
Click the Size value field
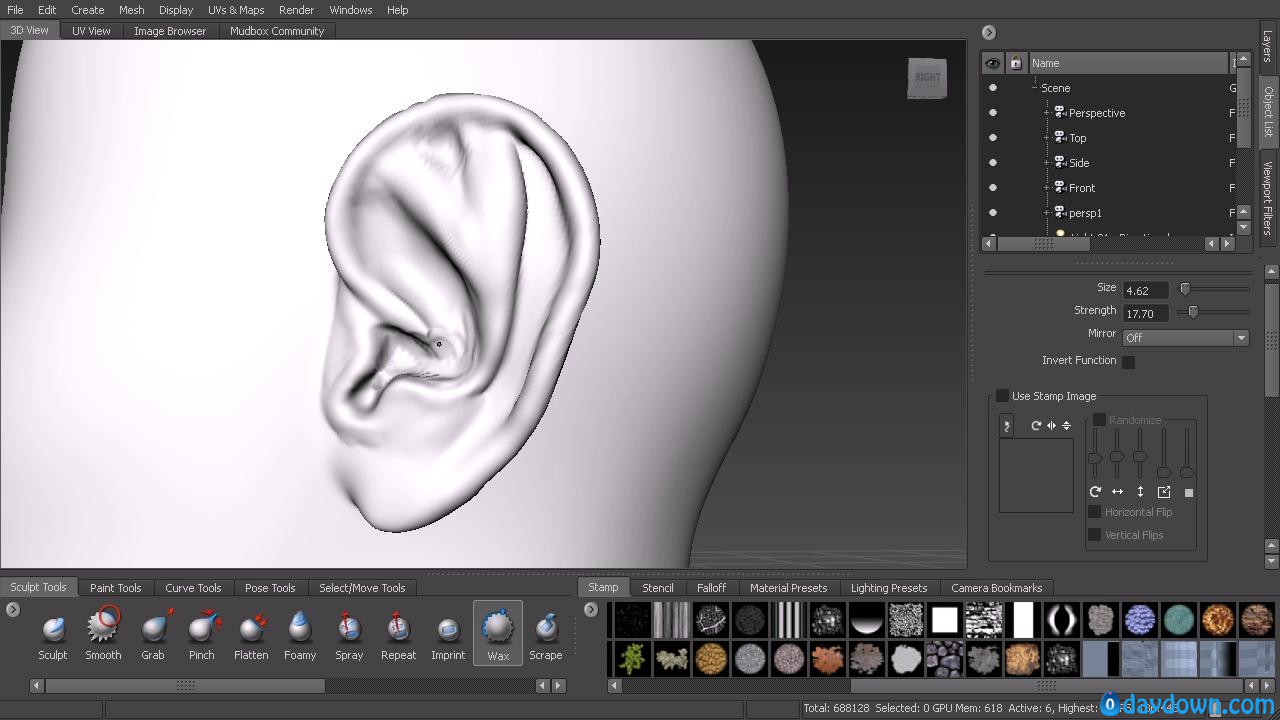[x=1146, y=291]
